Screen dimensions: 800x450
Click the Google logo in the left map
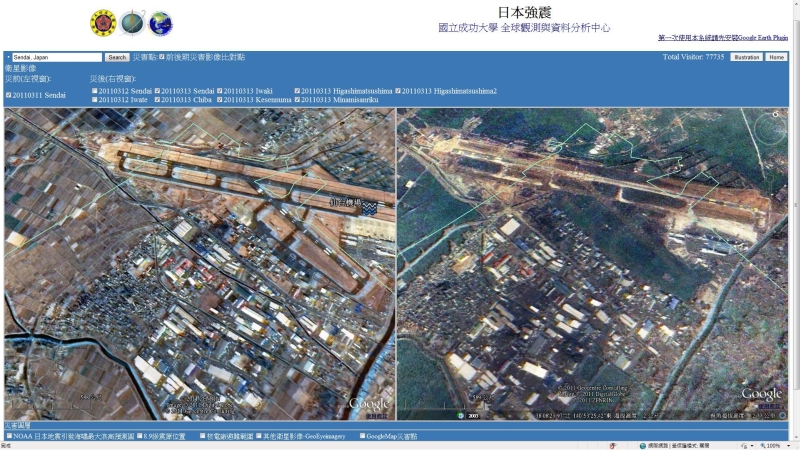pyautogui.click(x=369, y=404)
